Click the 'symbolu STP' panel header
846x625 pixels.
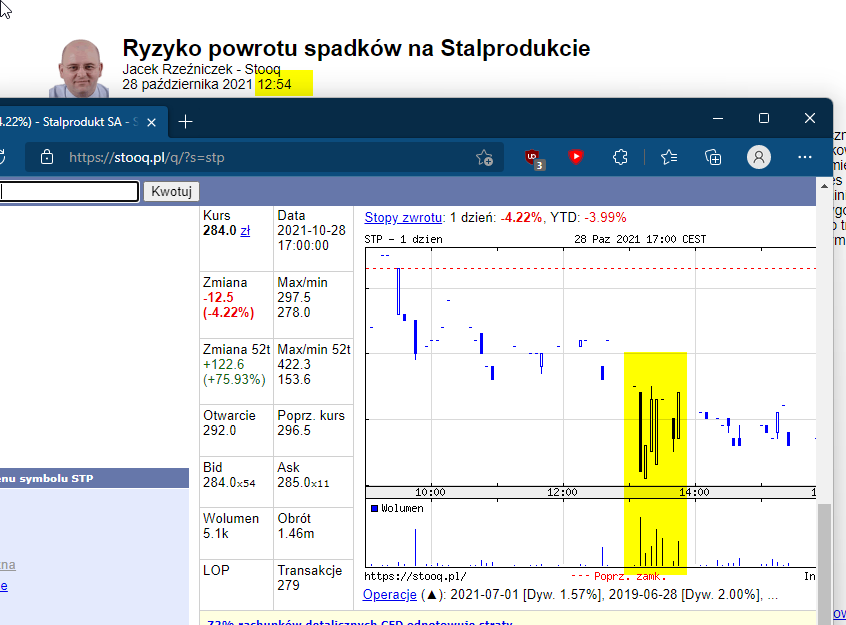[x=94, y=478]
